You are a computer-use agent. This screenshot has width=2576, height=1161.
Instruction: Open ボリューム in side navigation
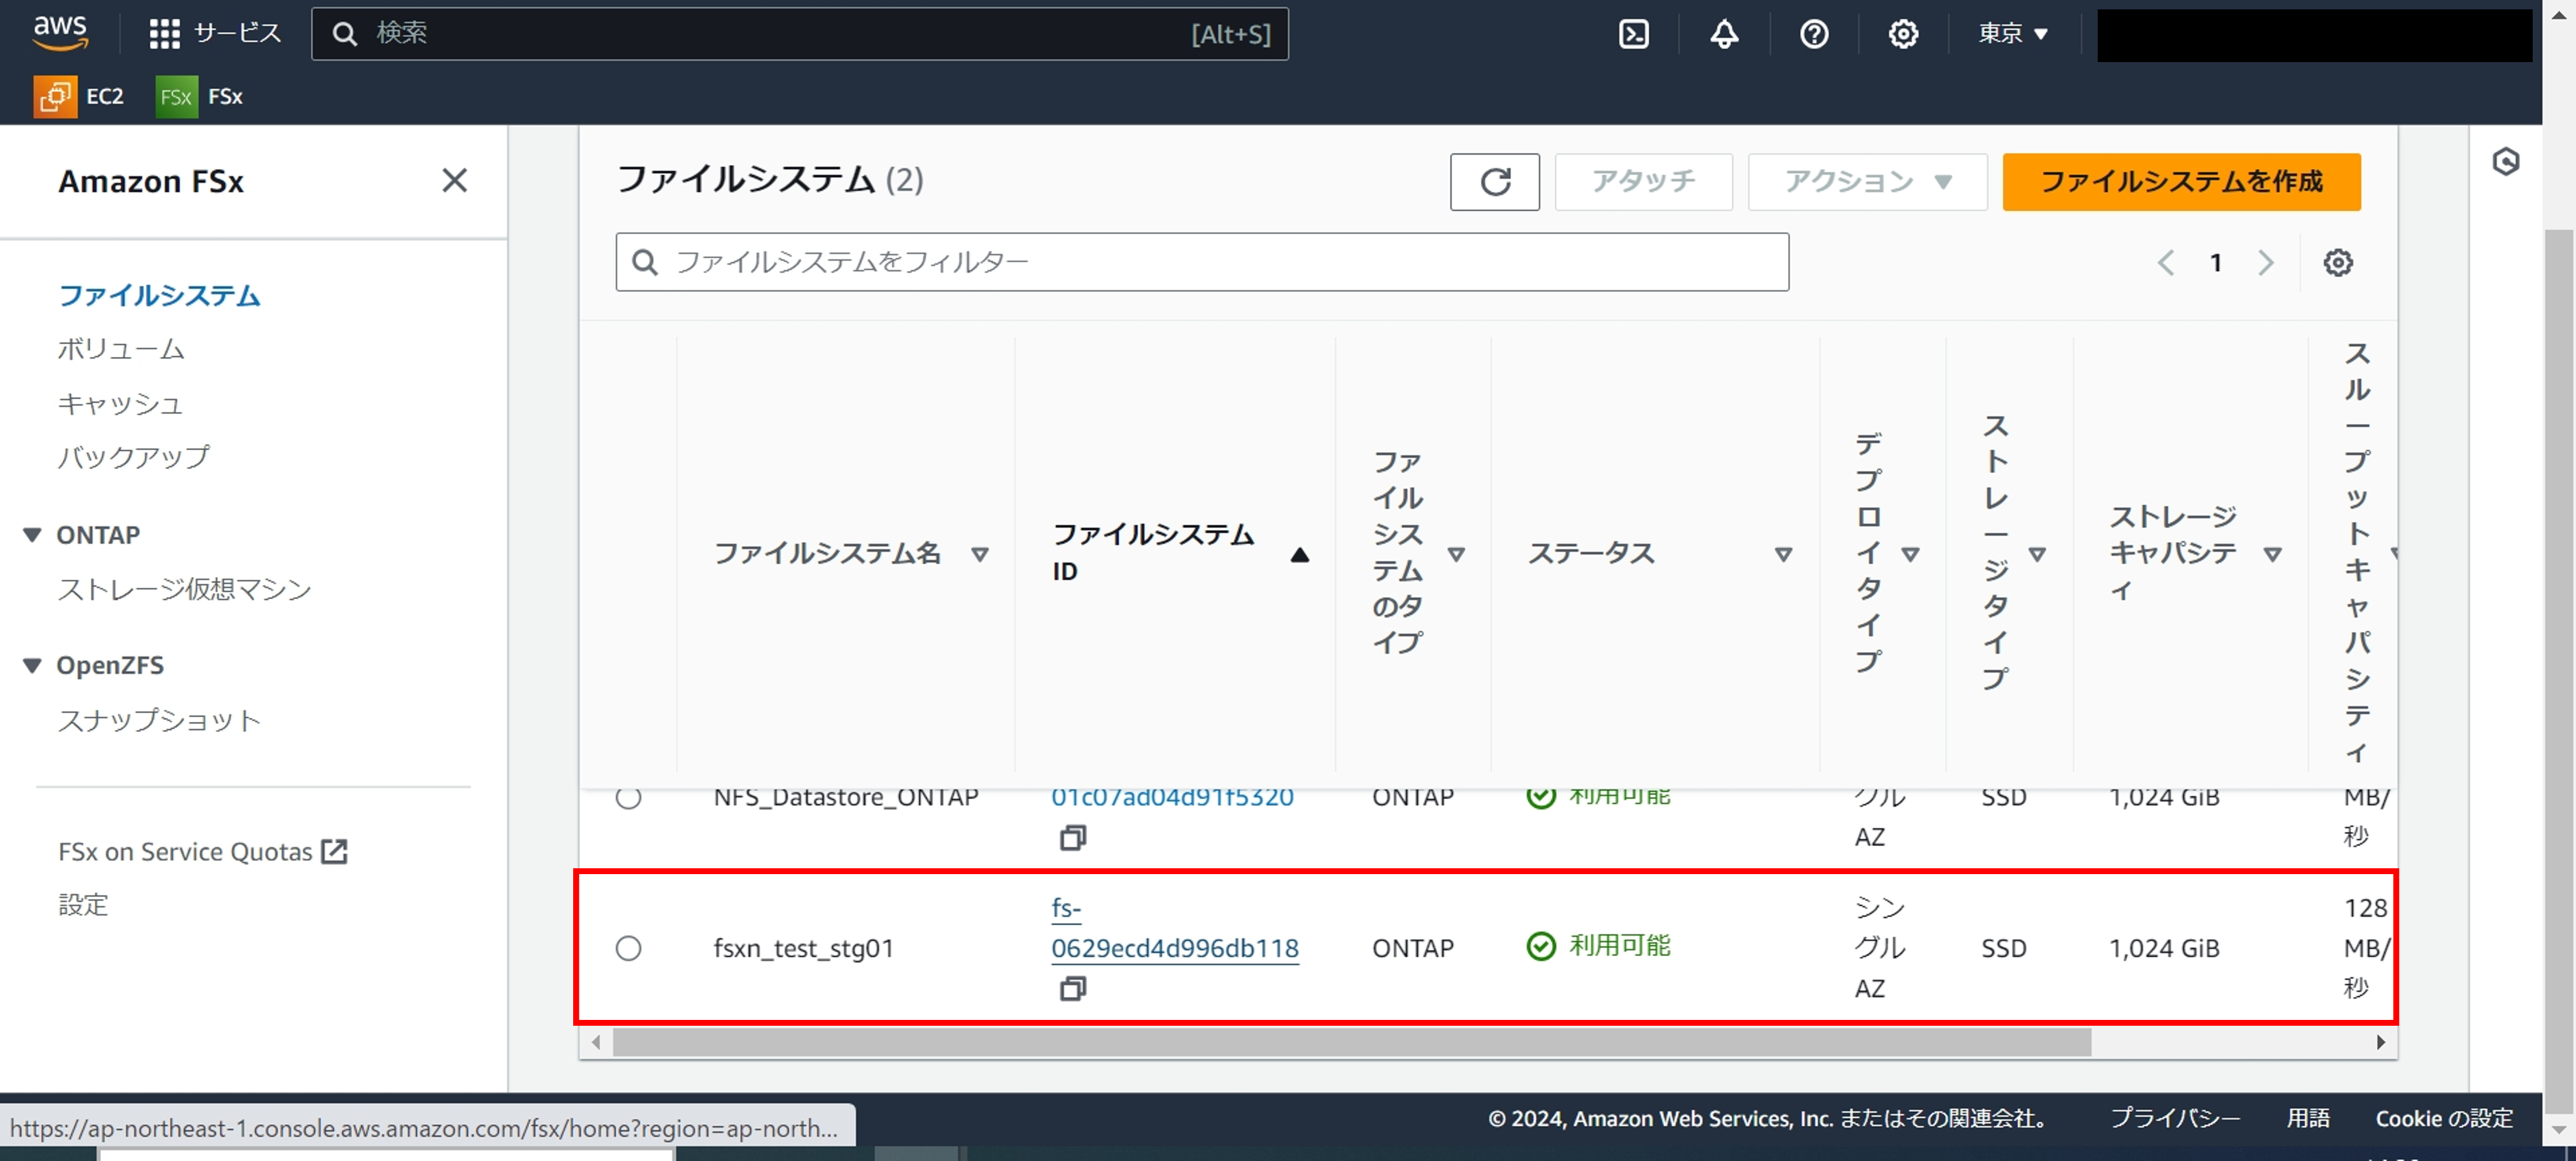121,349
